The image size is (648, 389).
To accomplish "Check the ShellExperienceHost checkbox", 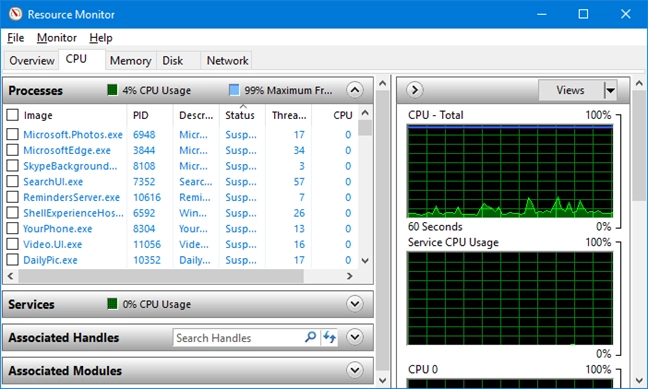I will tap(13, 212).
